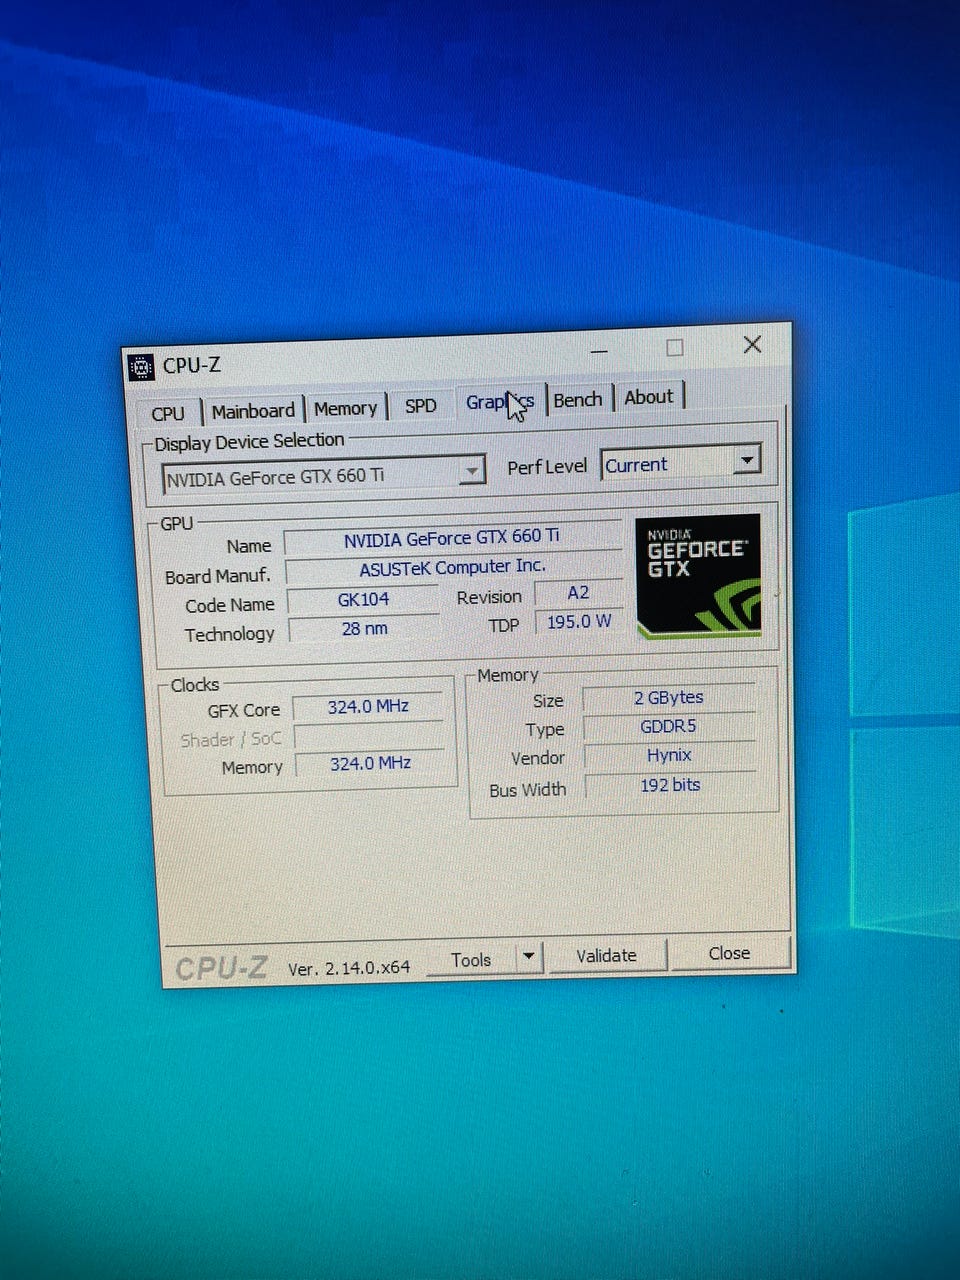The height and width of the screenshot is (1280, 960).
Task: Switch to the CPU tab
Action: tap(168, 413)
